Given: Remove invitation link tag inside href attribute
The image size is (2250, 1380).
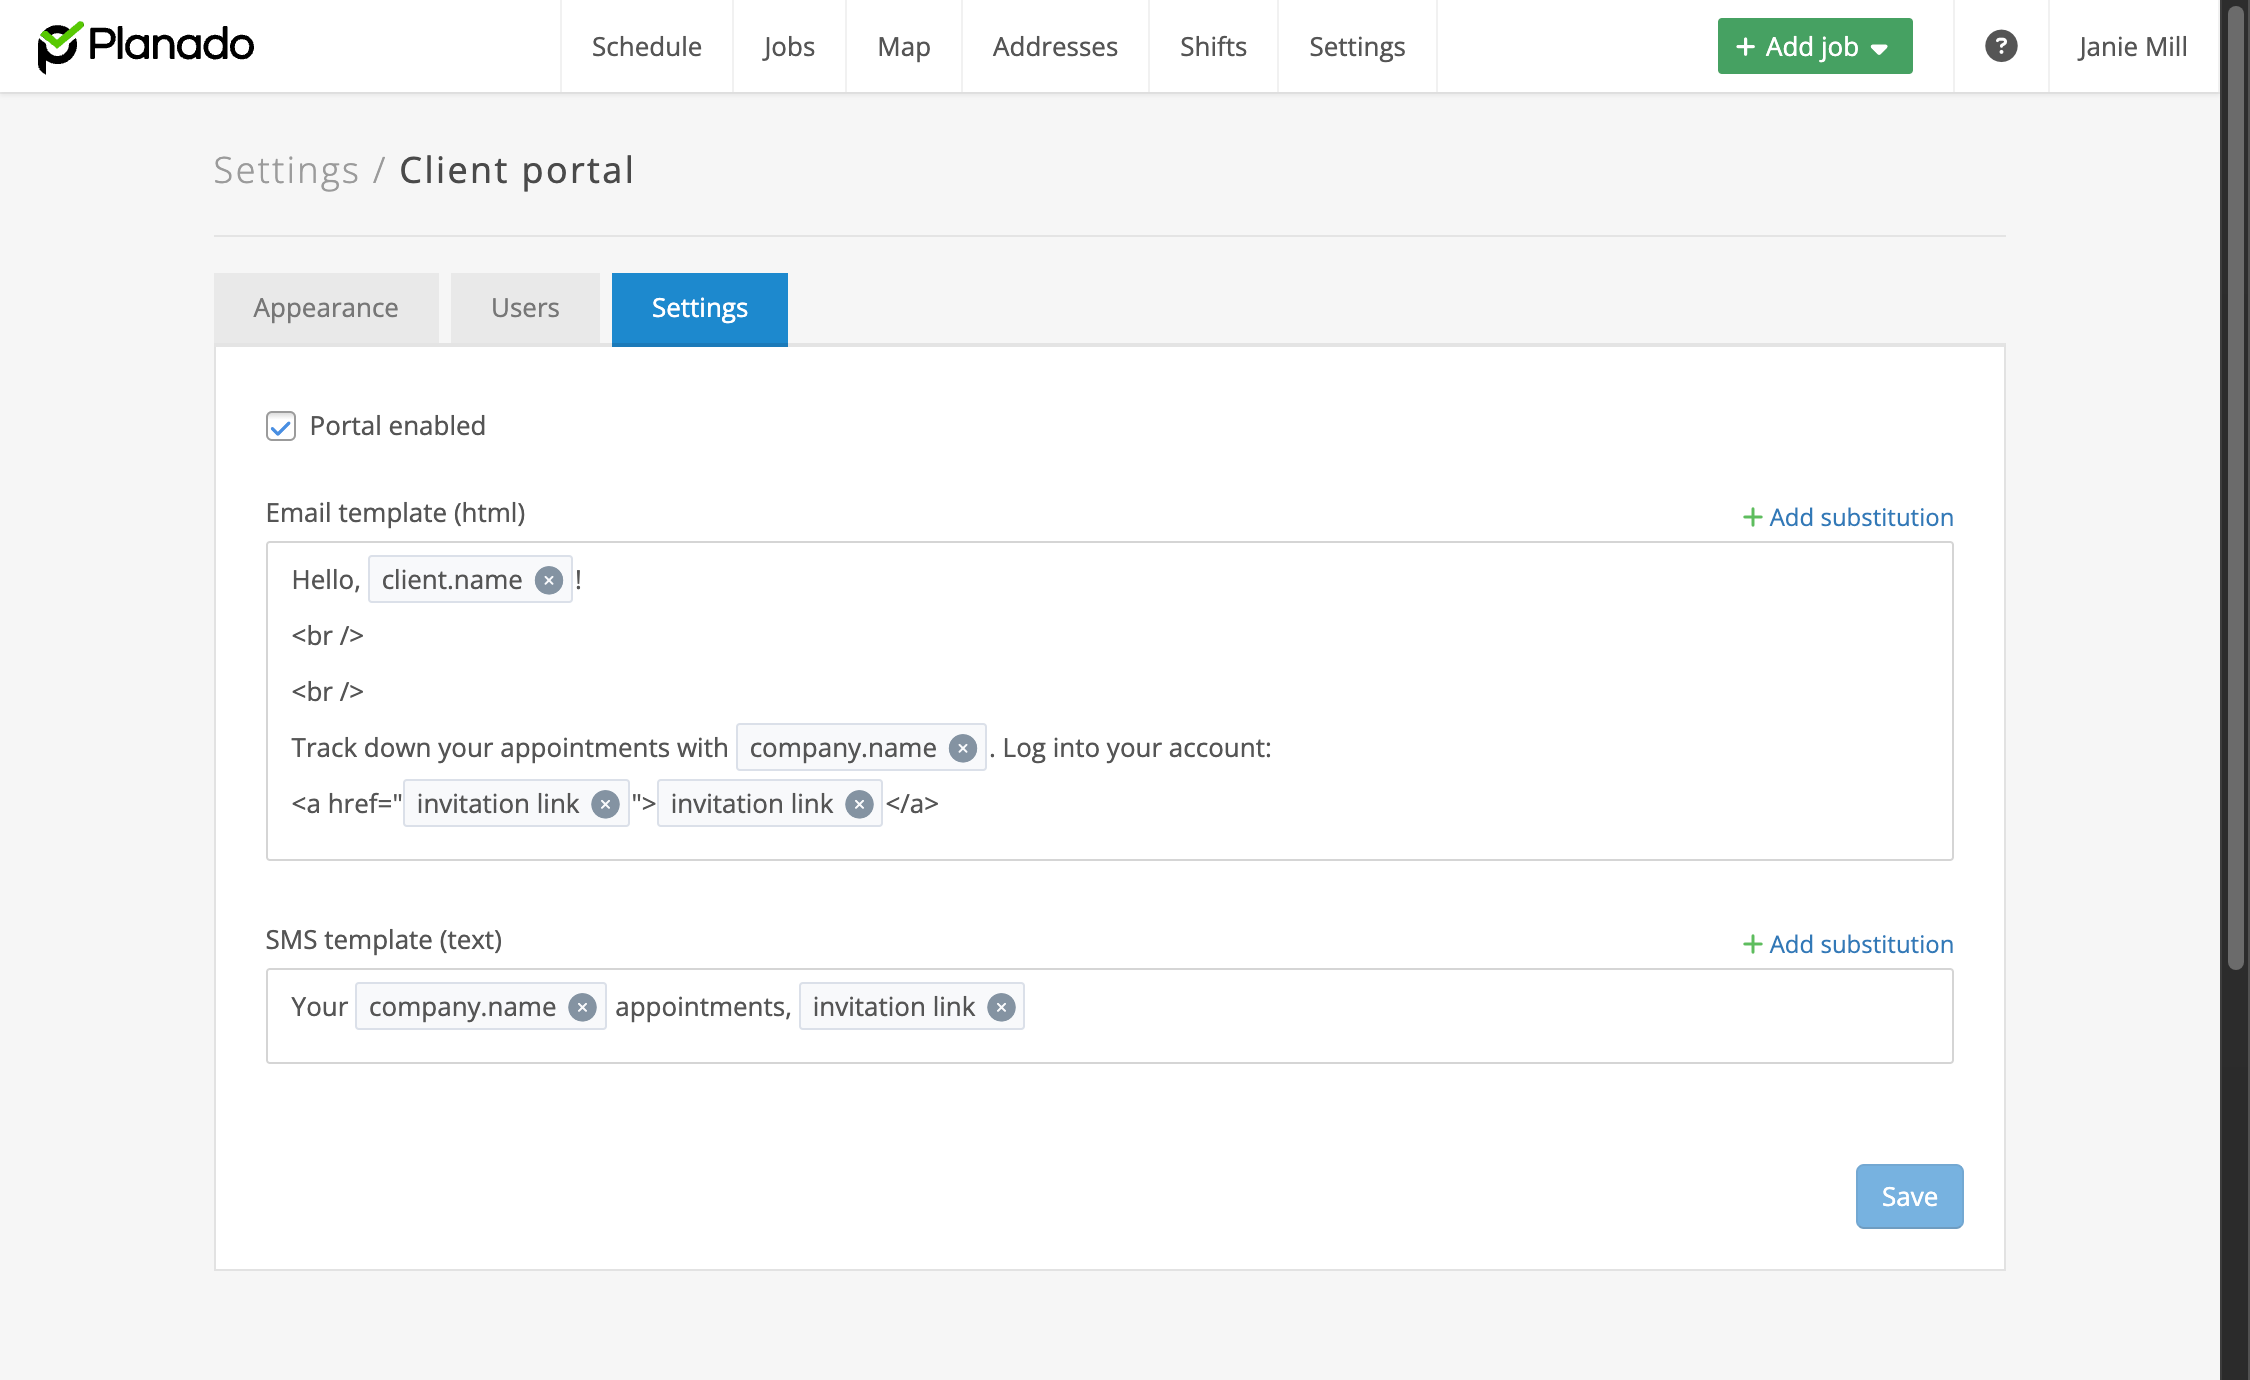Looking at the screenshot, I should click(605, 804).
